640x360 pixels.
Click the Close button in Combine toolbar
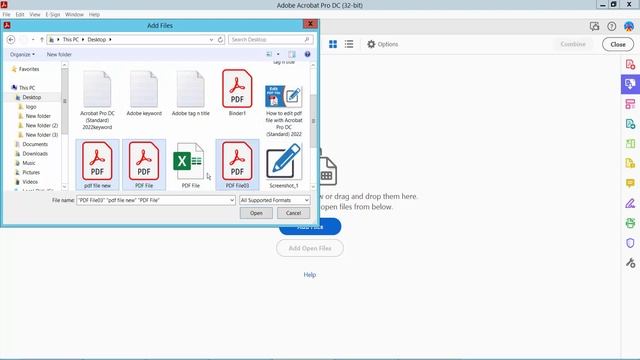(618, 44)
